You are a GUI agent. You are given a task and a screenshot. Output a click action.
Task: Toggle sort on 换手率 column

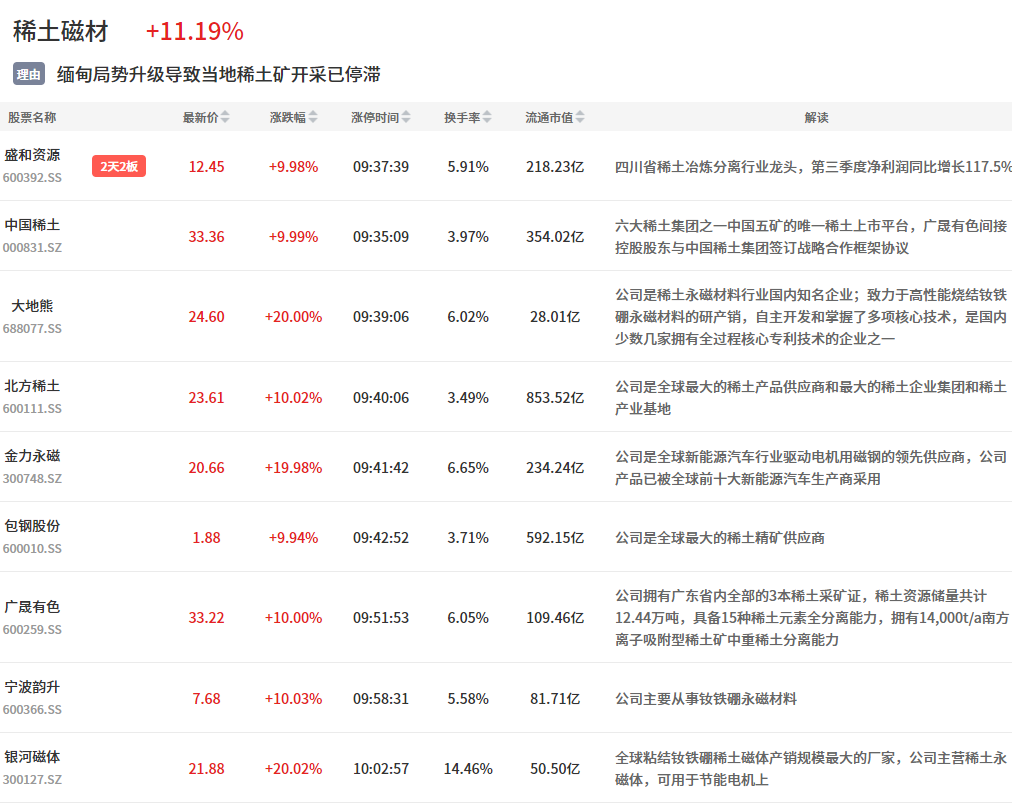(487, 117)
